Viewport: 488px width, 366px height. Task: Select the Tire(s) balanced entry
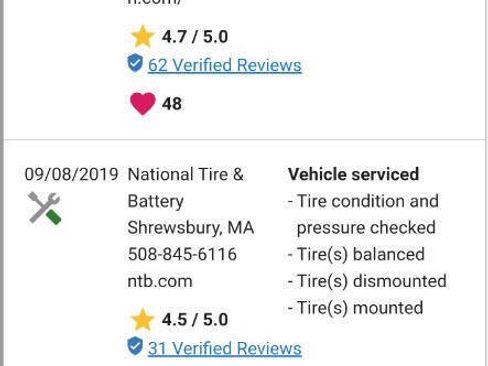coord(356,254)
